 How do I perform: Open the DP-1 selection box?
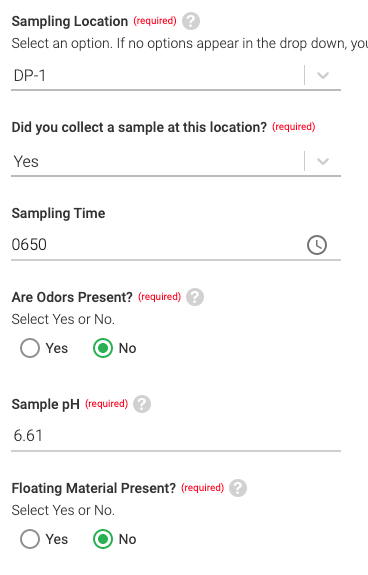(176, 76)
